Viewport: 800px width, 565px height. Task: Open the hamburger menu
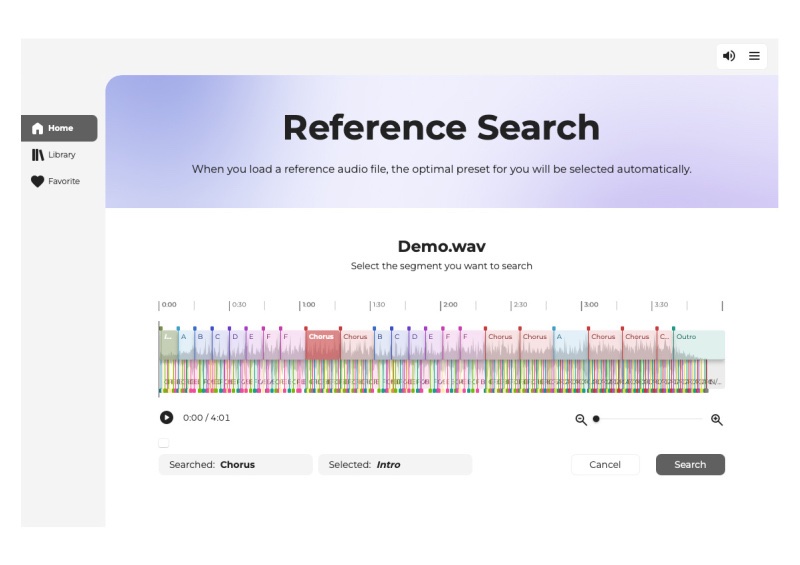[754, 56]
